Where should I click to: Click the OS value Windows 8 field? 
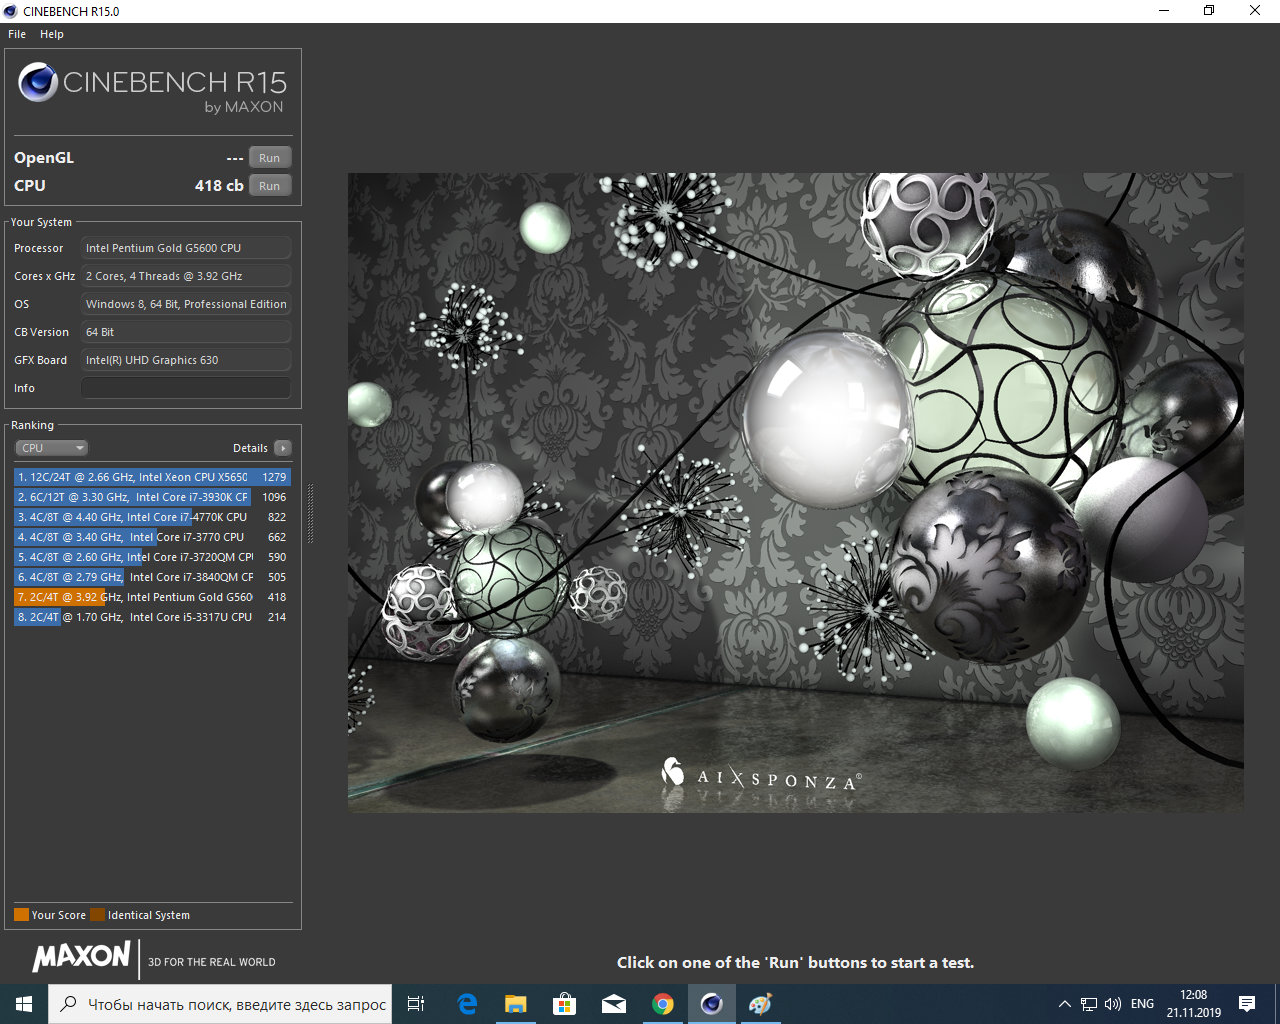(186, 304)
